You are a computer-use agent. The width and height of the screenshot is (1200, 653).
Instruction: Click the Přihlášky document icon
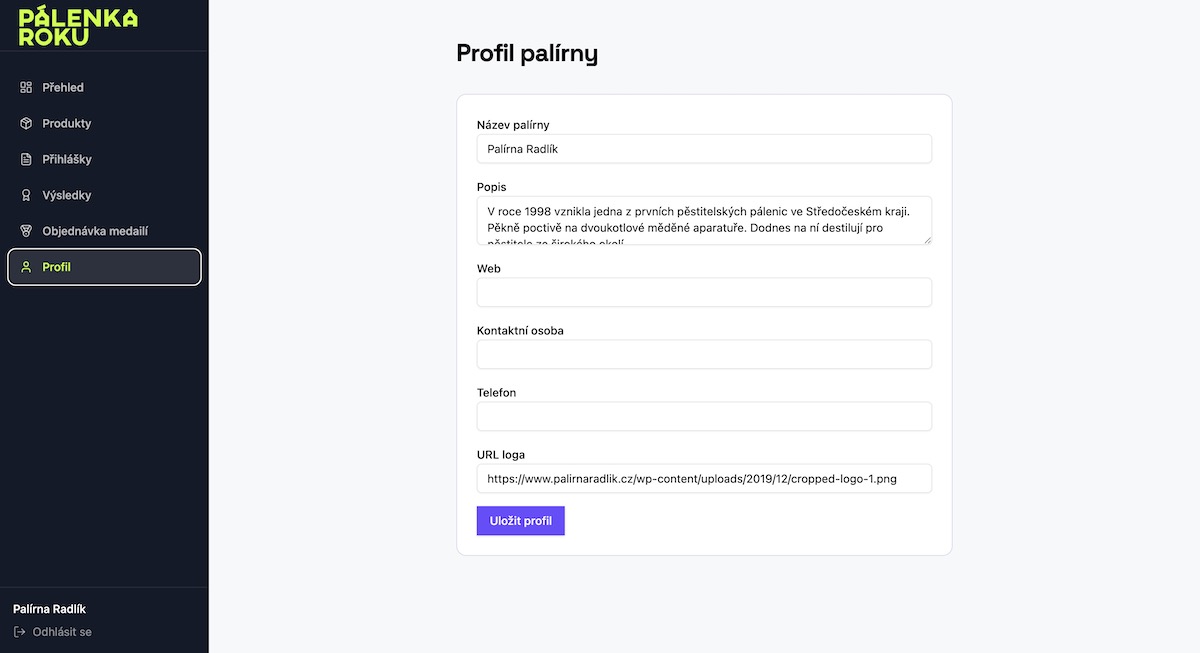[x=26, y=160]
